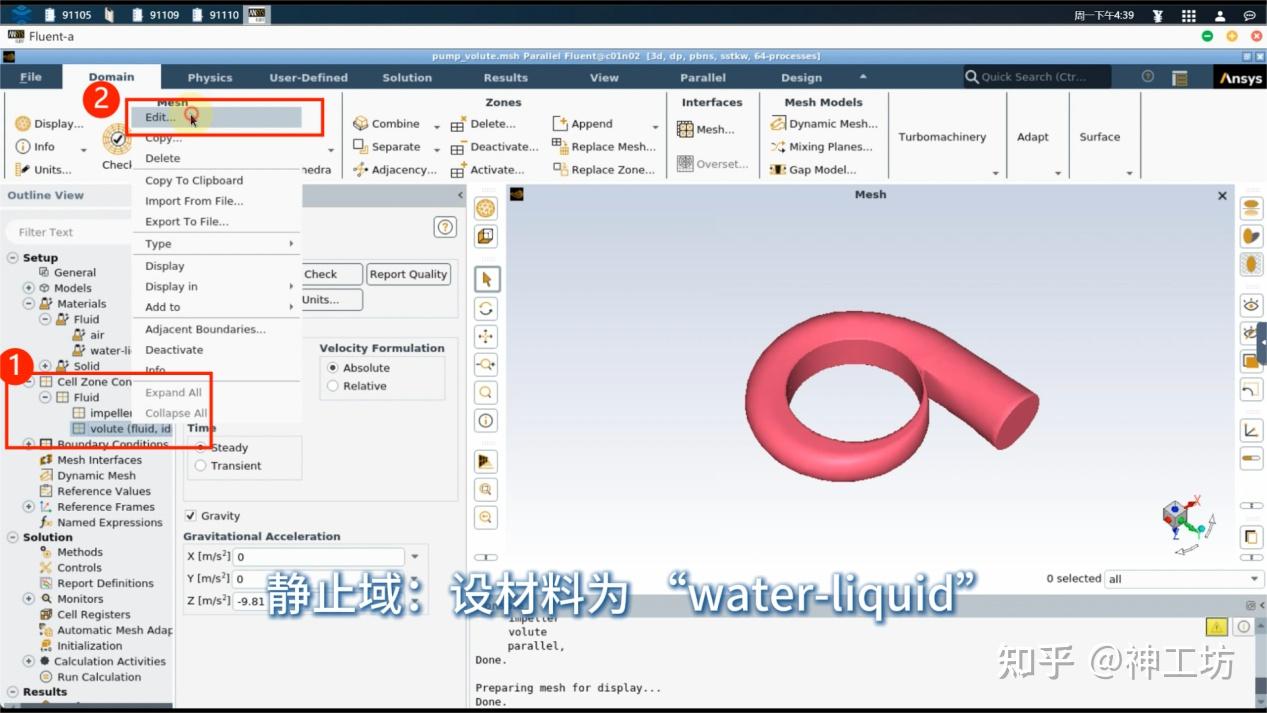Click the Append button in Zones
This screenshot has width=1267, height=713.
point(583,124)
